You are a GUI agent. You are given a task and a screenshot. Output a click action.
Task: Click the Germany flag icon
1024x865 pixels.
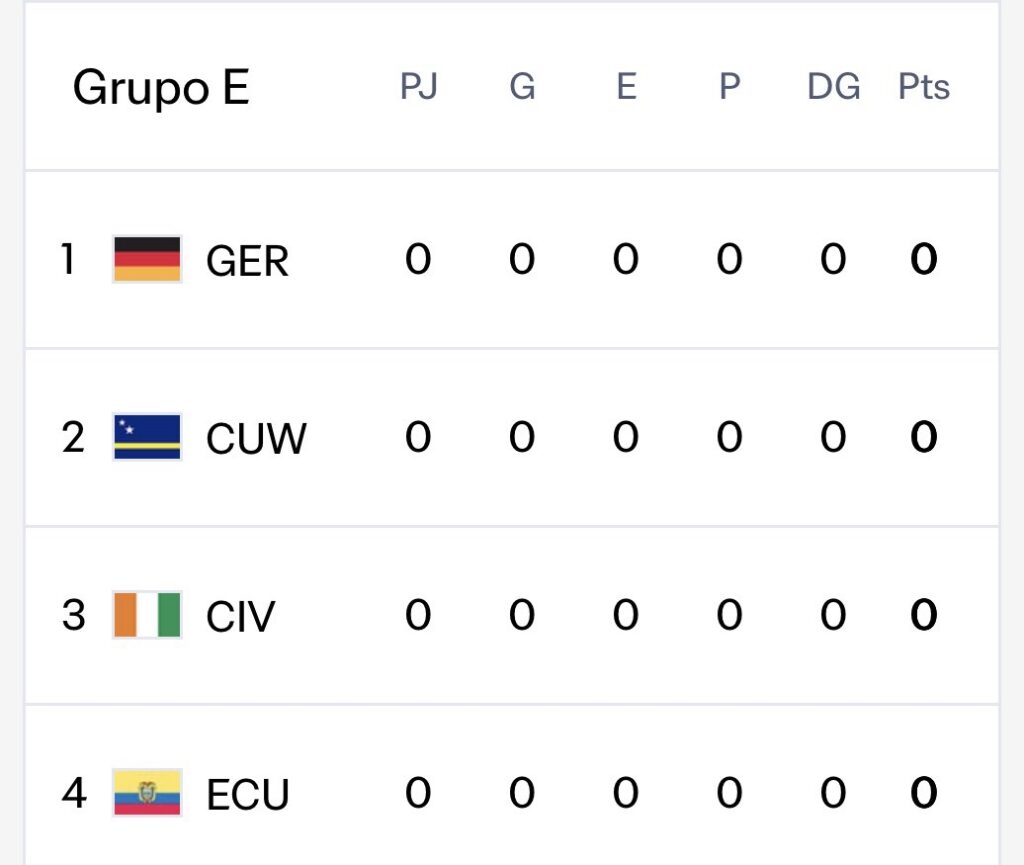tap(147, 260)
